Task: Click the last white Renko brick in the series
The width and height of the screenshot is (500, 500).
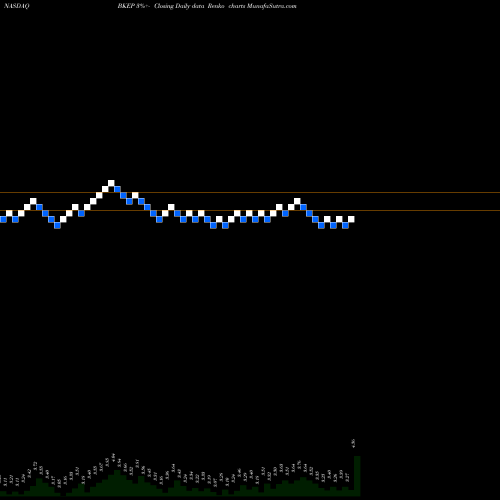Action: (351, 219)
